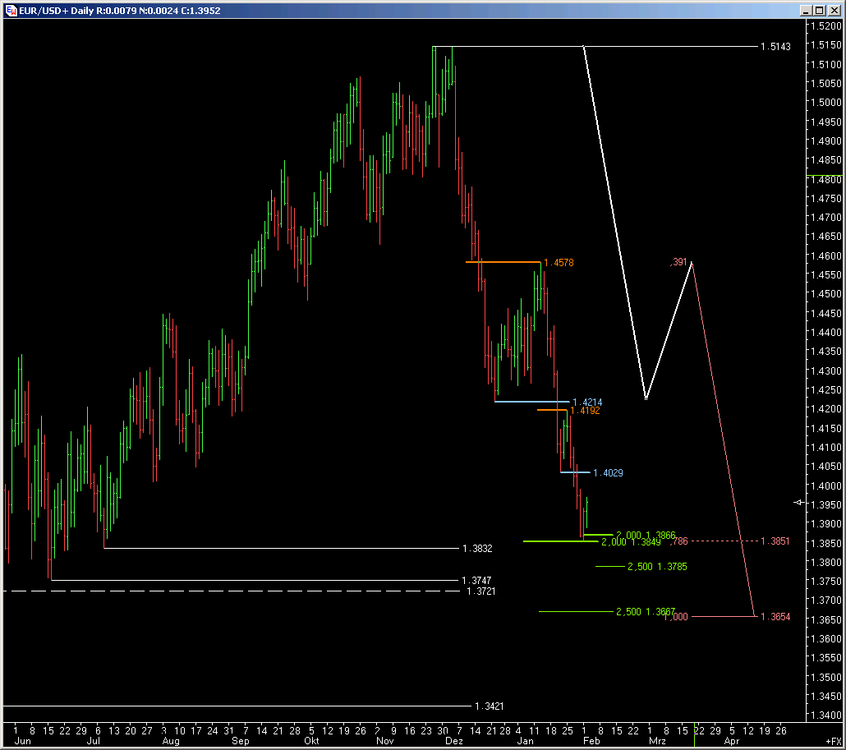The height and width of the screenshot is (750, 846).
Task: Maximize the EUR/USD chart window
Action: coord(819,10)
